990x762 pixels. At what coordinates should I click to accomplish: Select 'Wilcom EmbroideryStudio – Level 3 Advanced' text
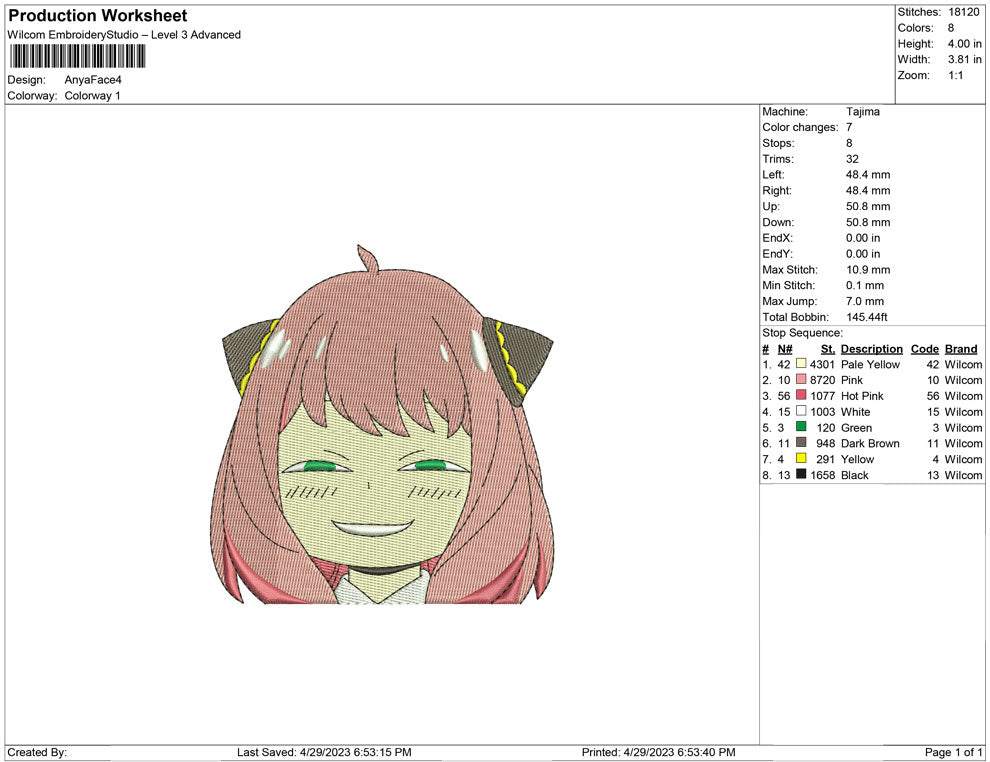tap(124, 35)
